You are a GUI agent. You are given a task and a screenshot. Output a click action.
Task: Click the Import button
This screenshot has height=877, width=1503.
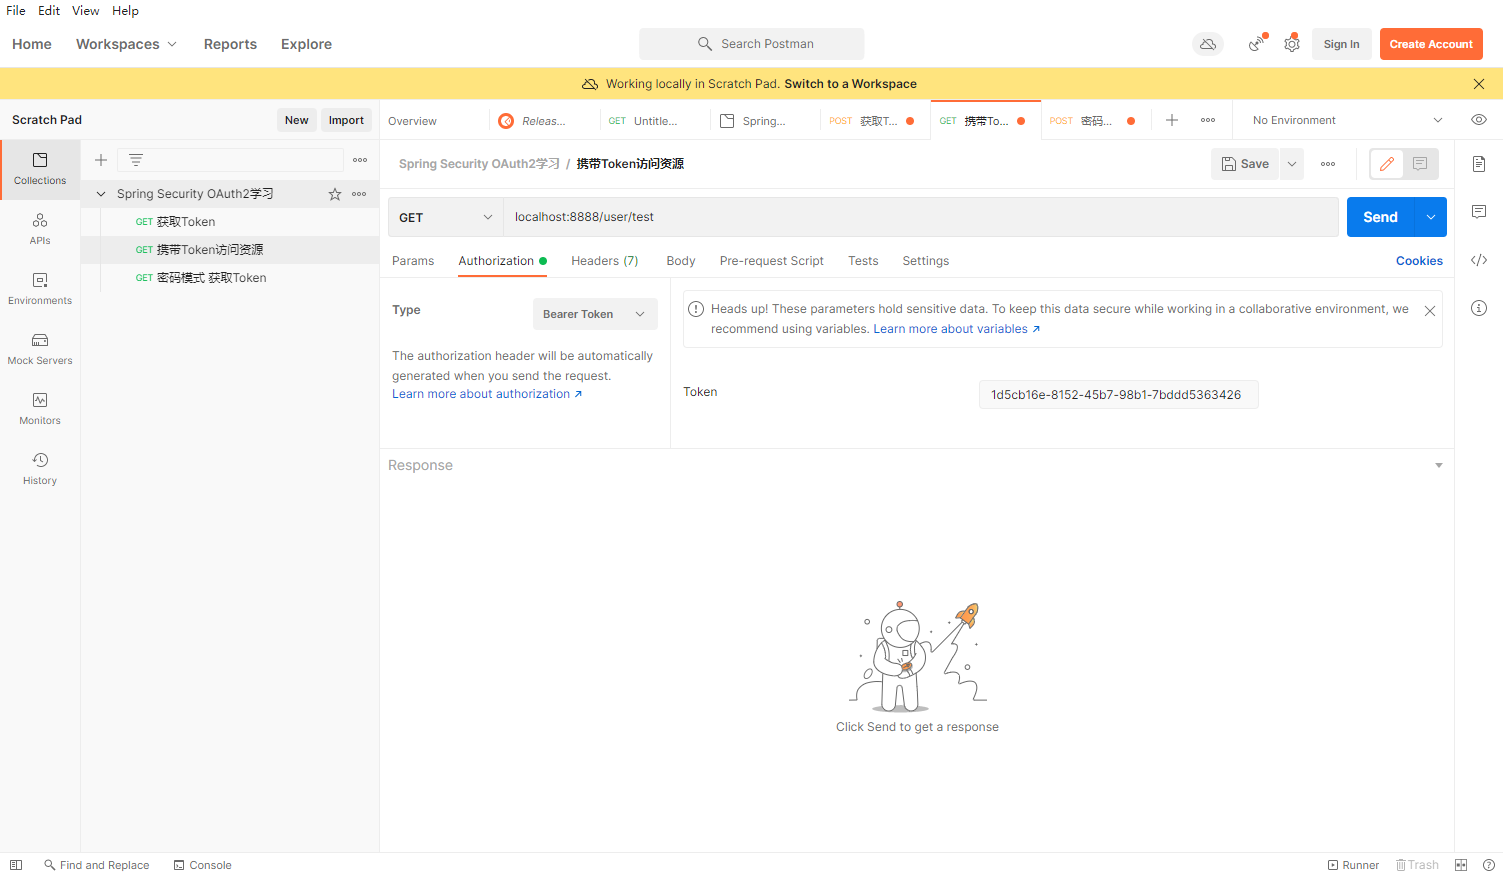tap(346, 120)
